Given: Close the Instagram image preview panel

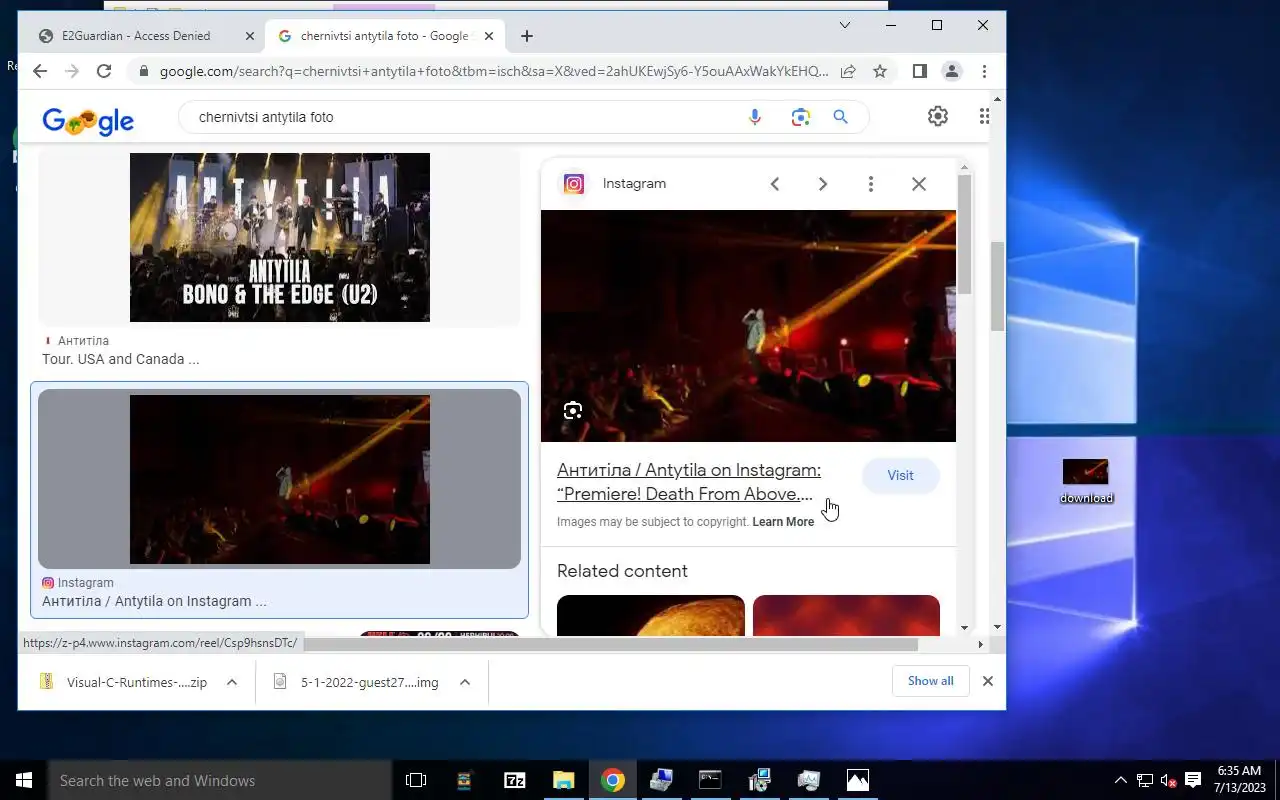Looking at the screenshot, I should (x=919, y=184).
